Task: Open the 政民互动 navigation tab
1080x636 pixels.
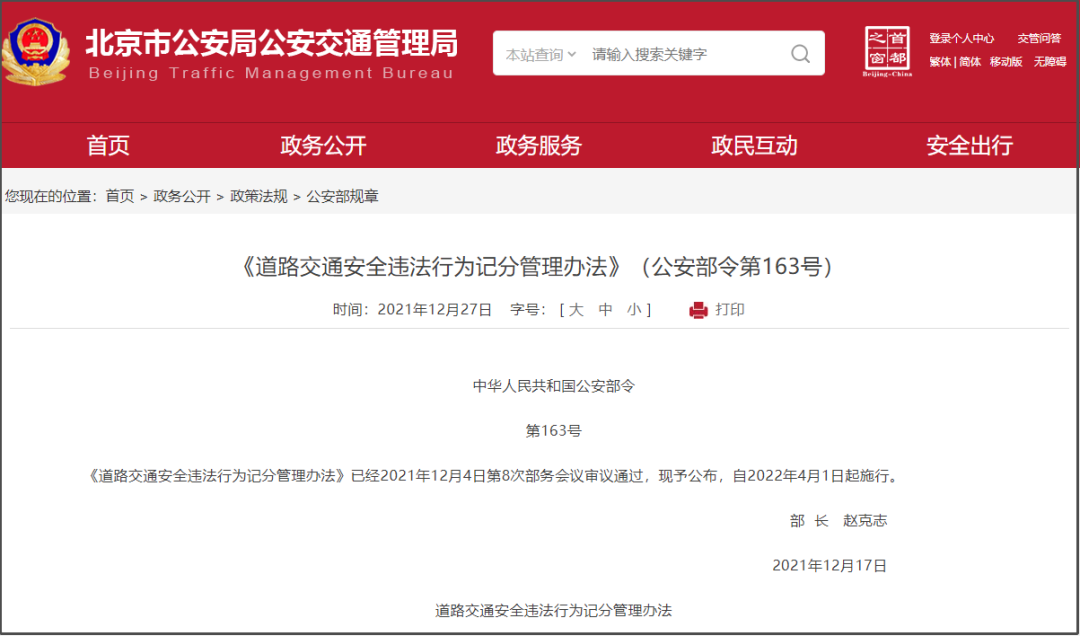Action: click(x=754, y=145)
